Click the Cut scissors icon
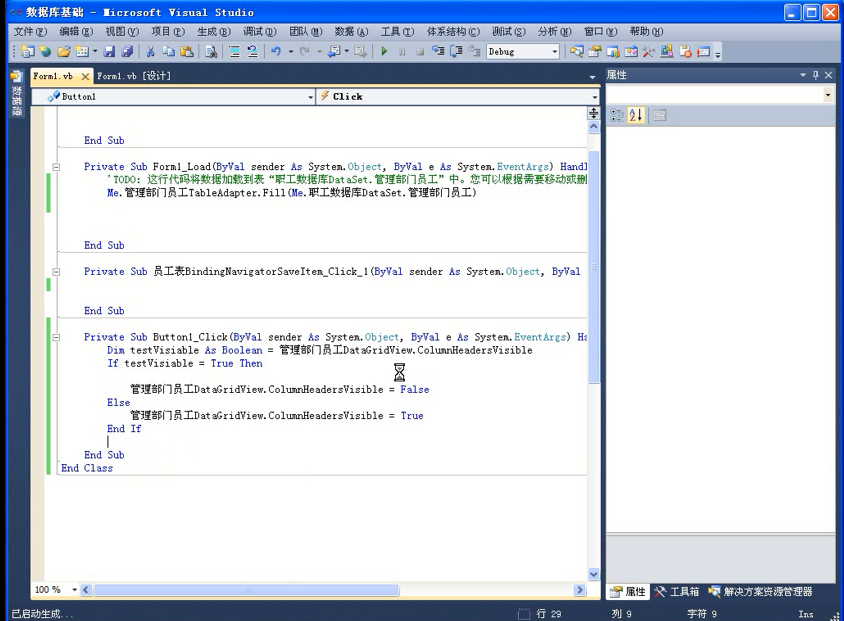 151,52
